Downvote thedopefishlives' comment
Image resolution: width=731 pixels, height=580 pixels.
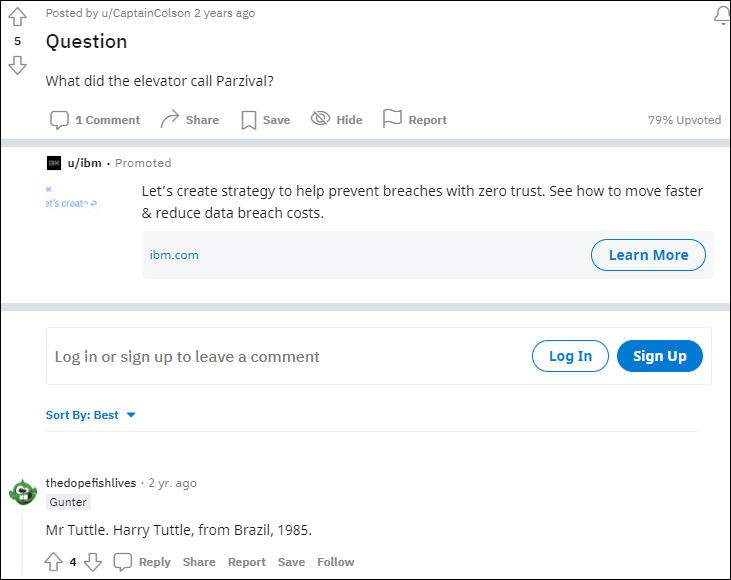click(93, 562)
